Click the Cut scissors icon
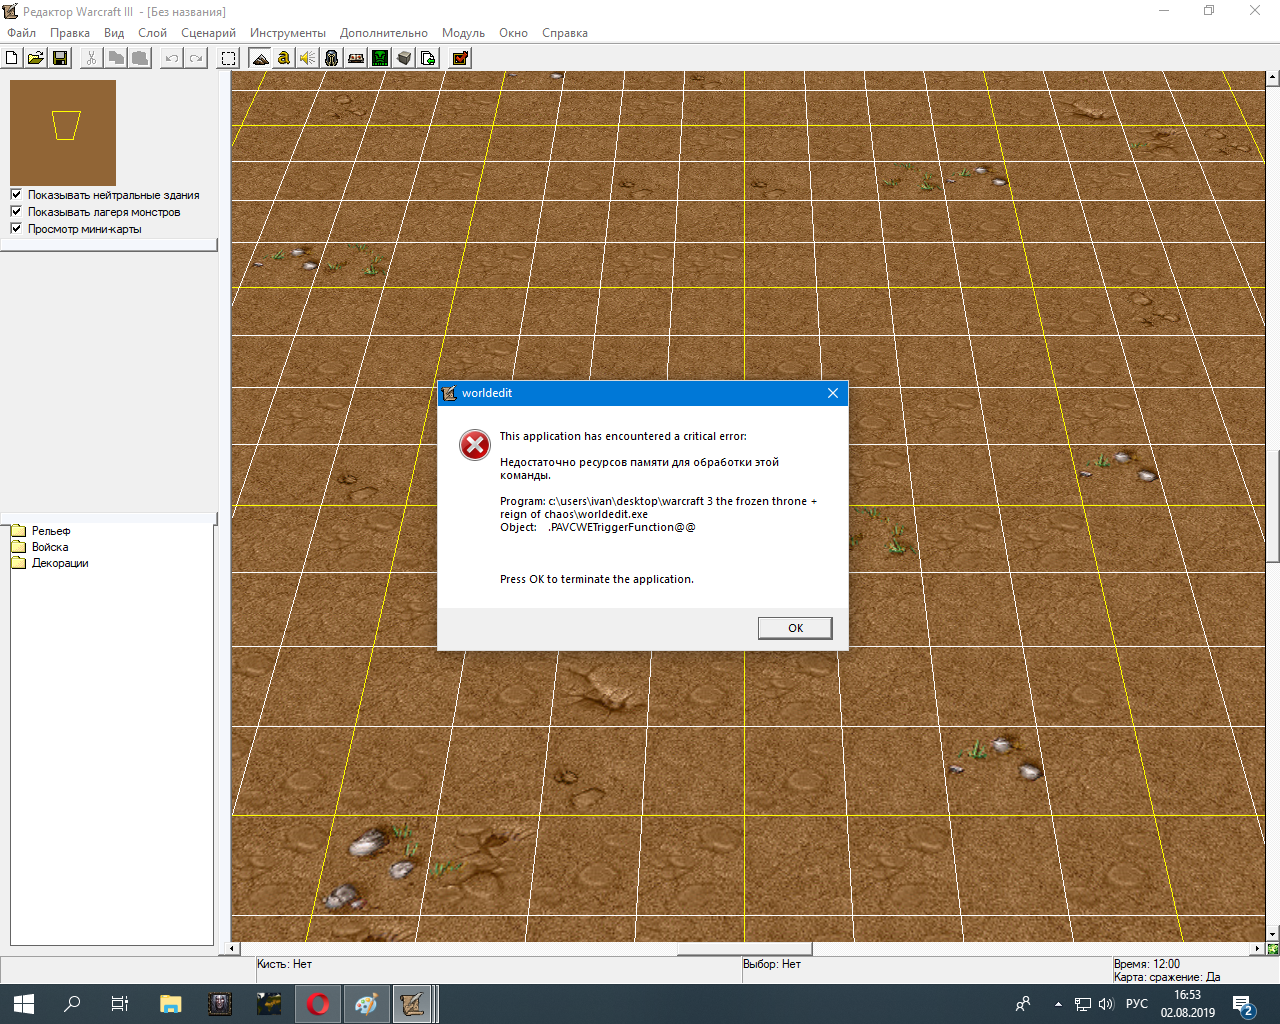This screenshot has height=1024, width=1280. pos(91,58)
